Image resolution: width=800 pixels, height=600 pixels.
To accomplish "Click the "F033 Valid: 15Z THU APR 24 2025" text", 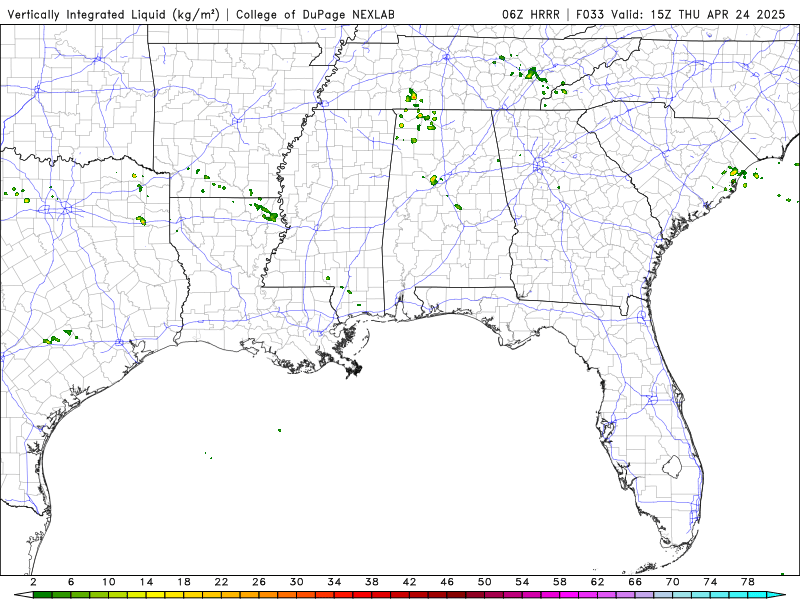I will coord(681,15).
